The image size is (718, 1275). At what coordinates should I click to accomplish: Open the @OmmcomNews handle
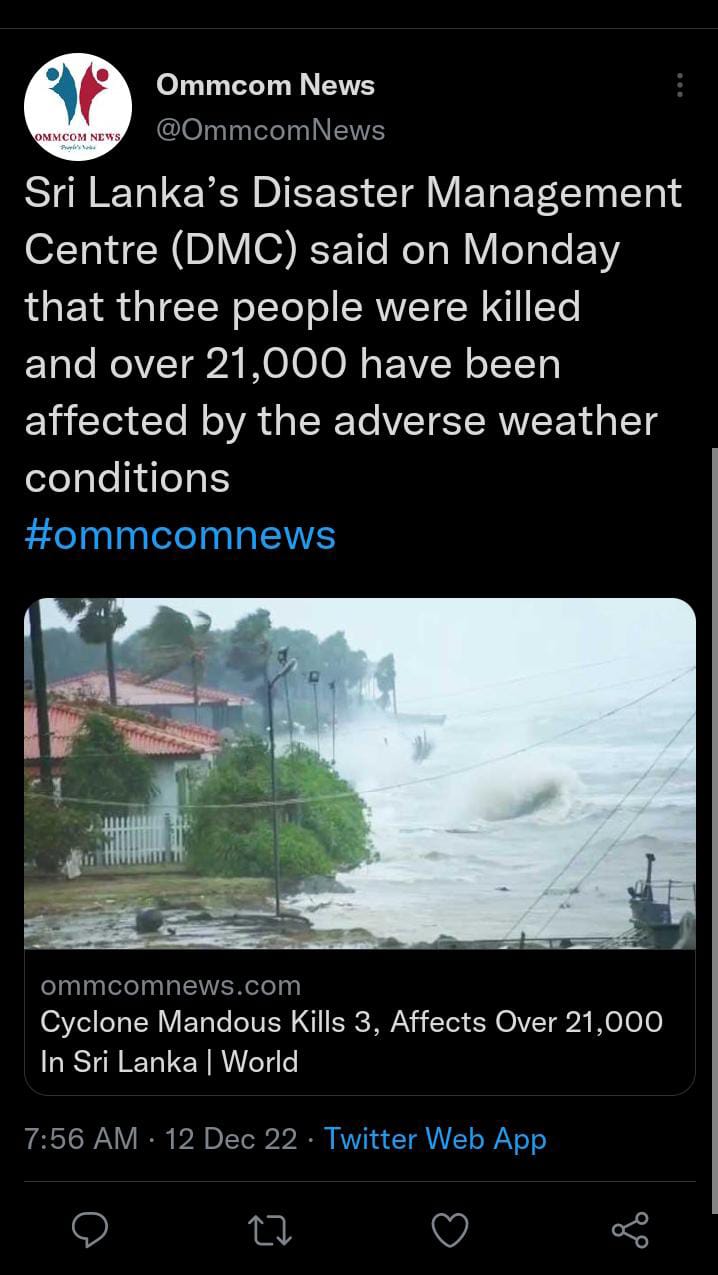pos(270,130)
